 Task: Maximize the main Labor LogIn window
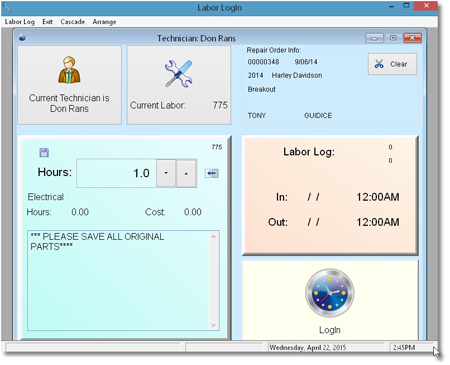coord(406,6)
